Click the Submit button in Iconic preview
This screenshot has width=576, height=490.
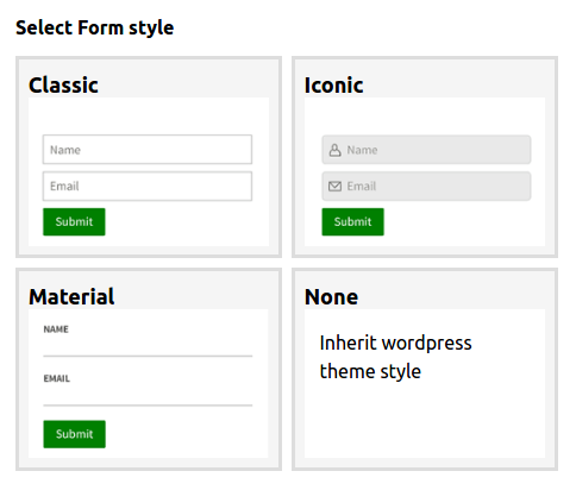(x=353, y=222)
